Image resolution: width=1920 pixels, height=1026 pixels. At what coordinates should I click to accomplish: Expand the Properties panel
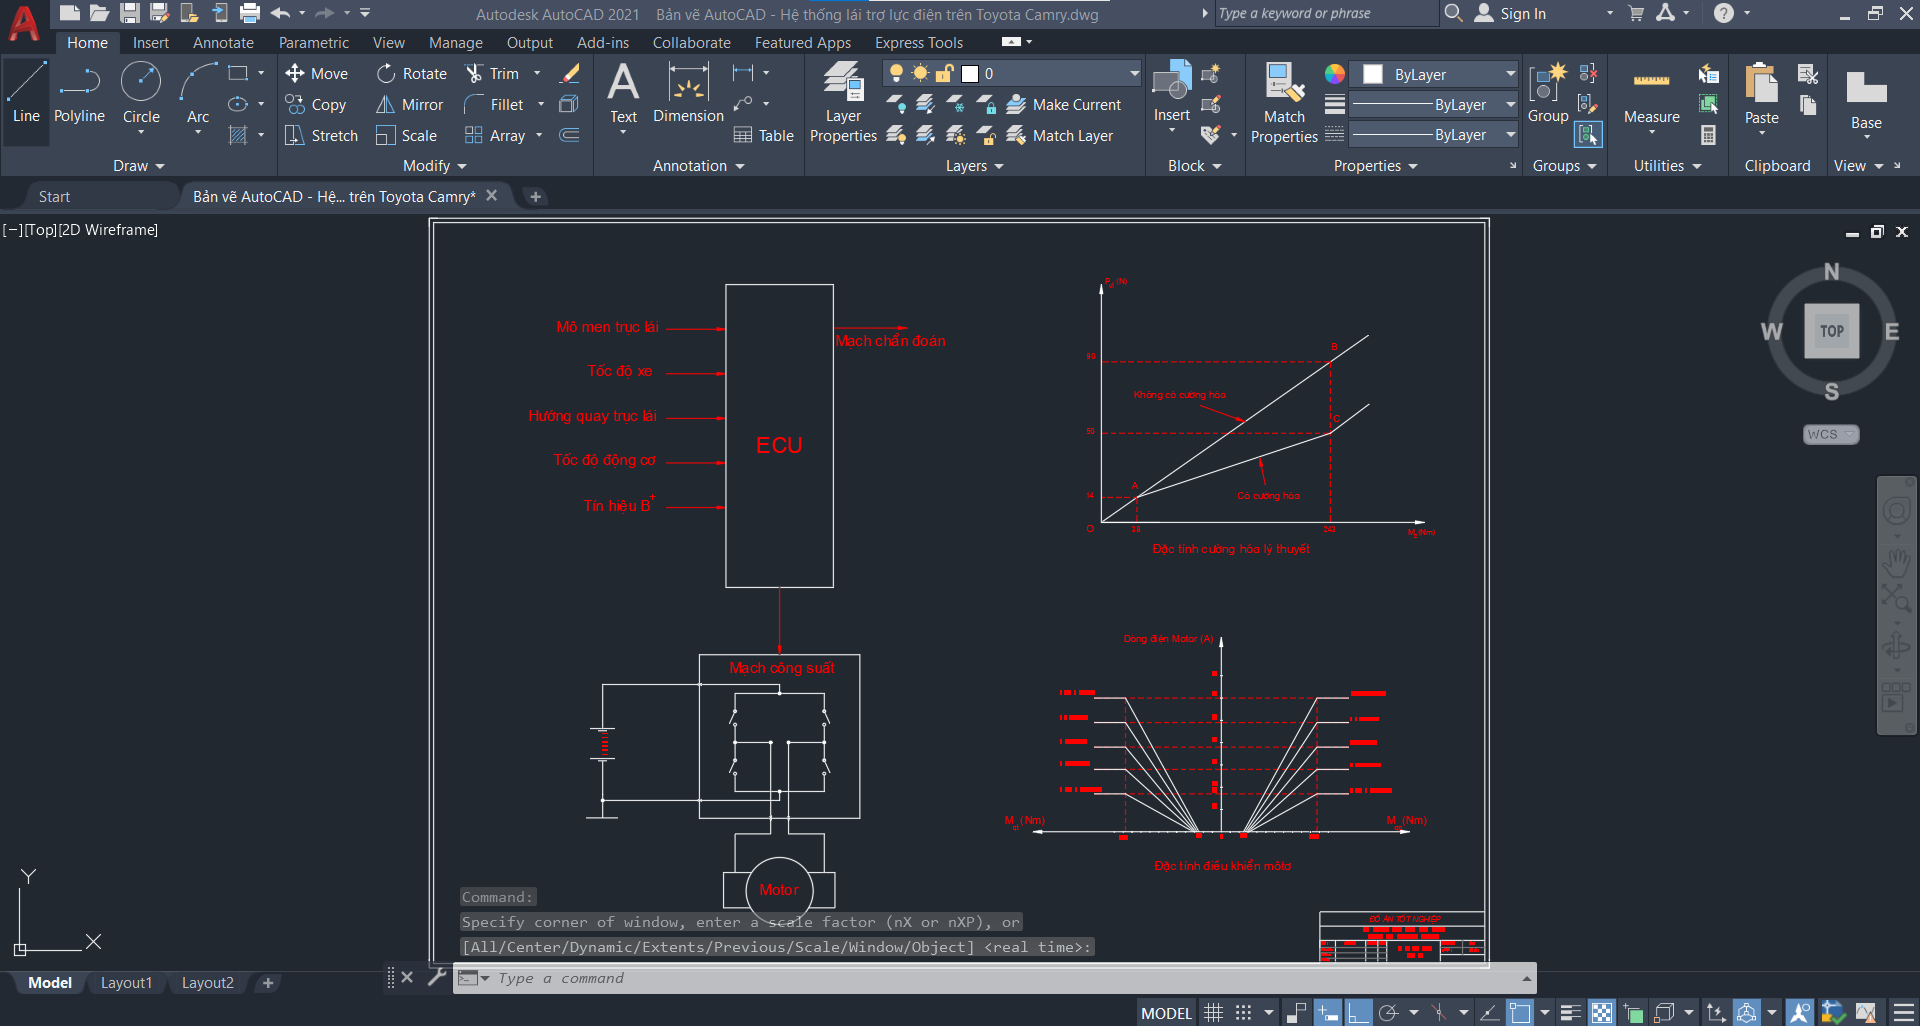click(x=1376, y=166)
